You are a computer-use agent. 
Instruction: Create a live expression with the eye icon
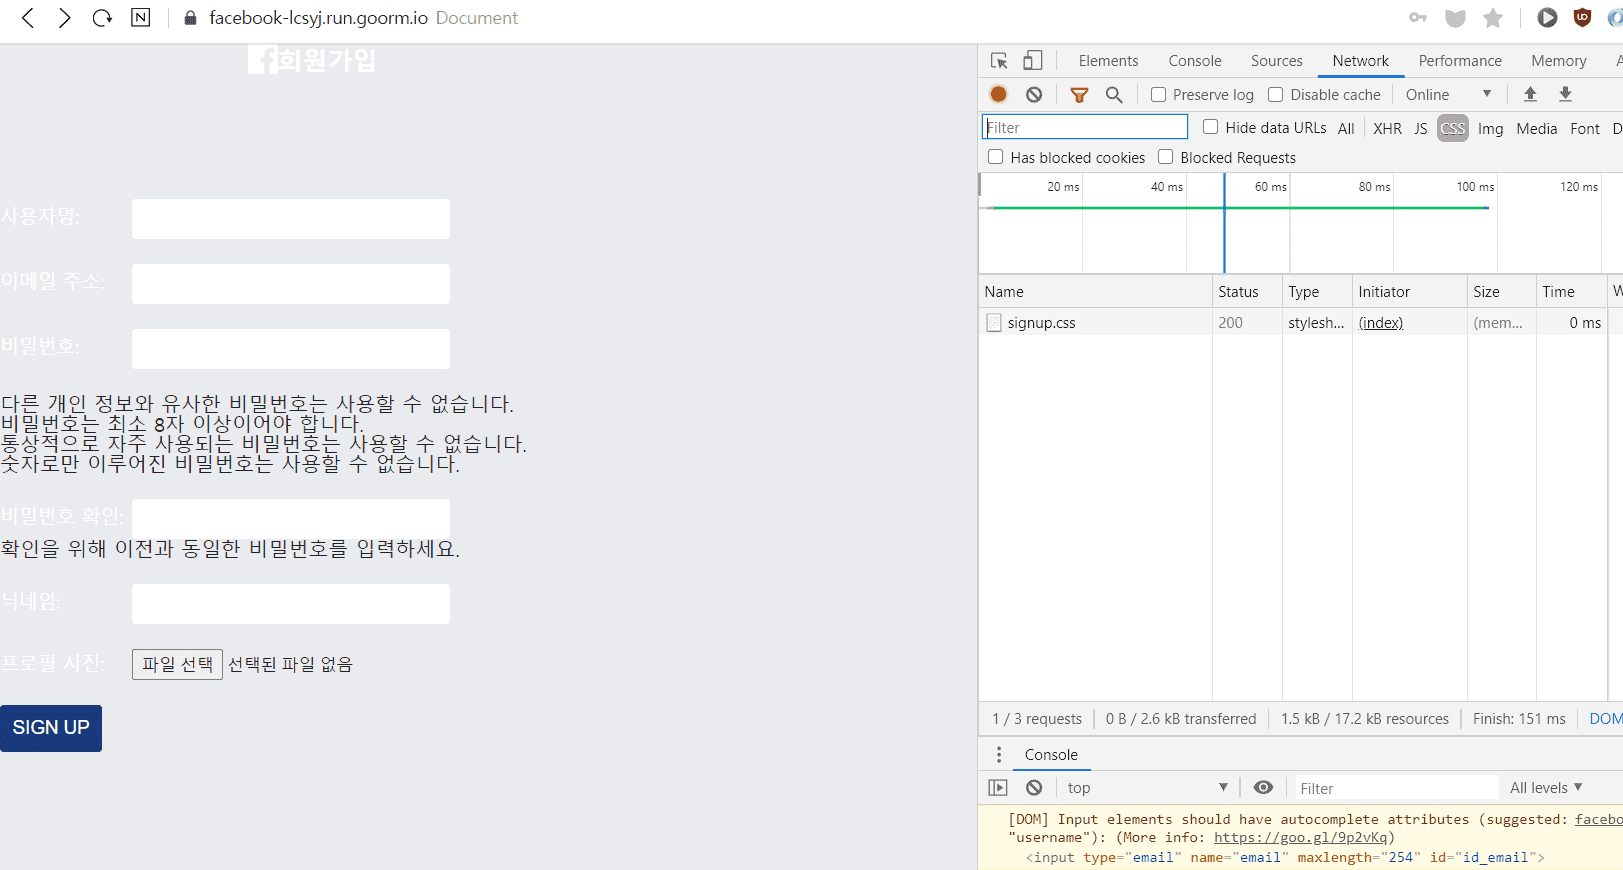[1264, 788]
